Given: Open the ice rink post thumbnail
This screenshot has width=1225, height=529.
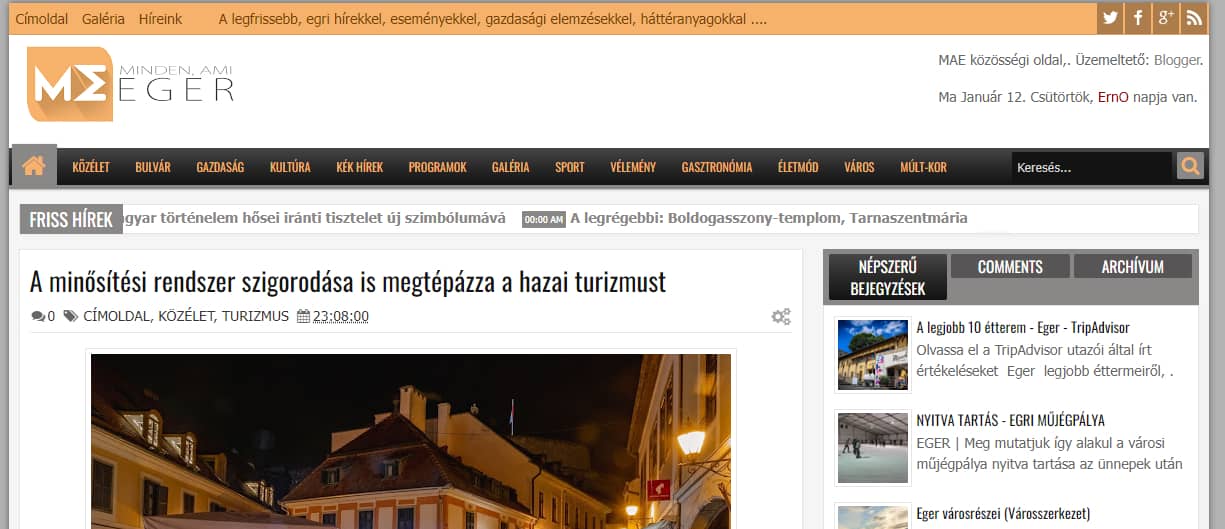Looking at the screenshot, I should 873,448.
